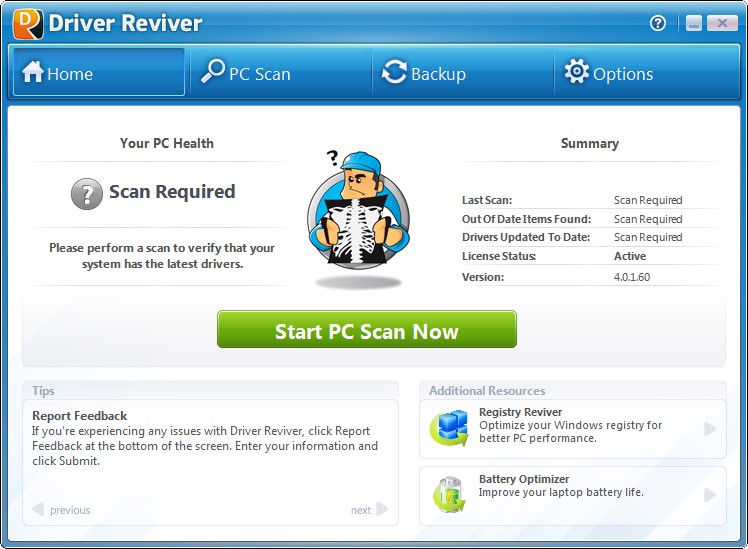The image size is (748, 549).
Task: Go to the Options tab
Action: coord(645,73)
